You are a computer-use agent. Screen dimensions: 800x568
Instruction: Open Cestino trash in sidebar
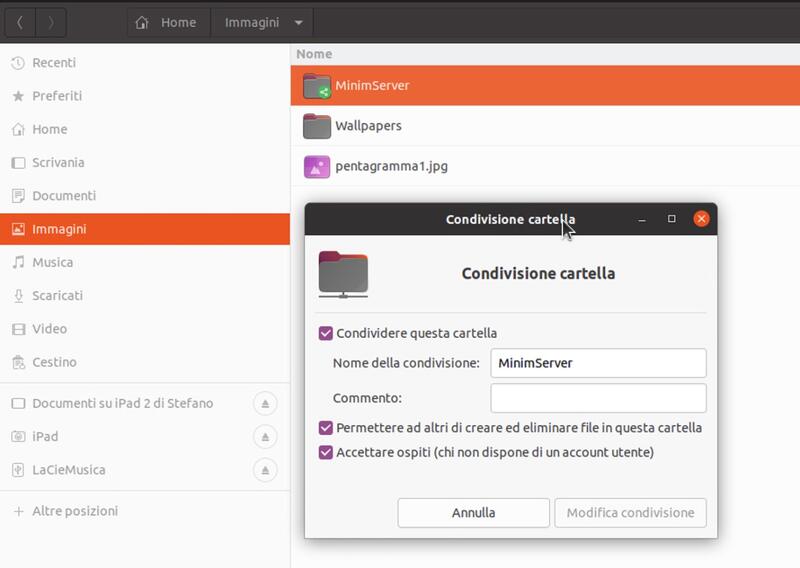click(x=54, y=362)
